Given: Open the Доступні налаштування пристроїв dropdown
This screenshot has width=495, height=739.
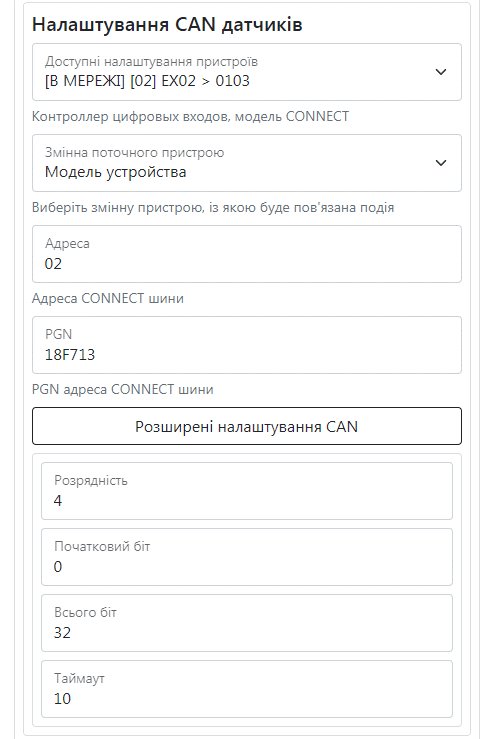Looking at the screenshot, I should click(247, 72).
